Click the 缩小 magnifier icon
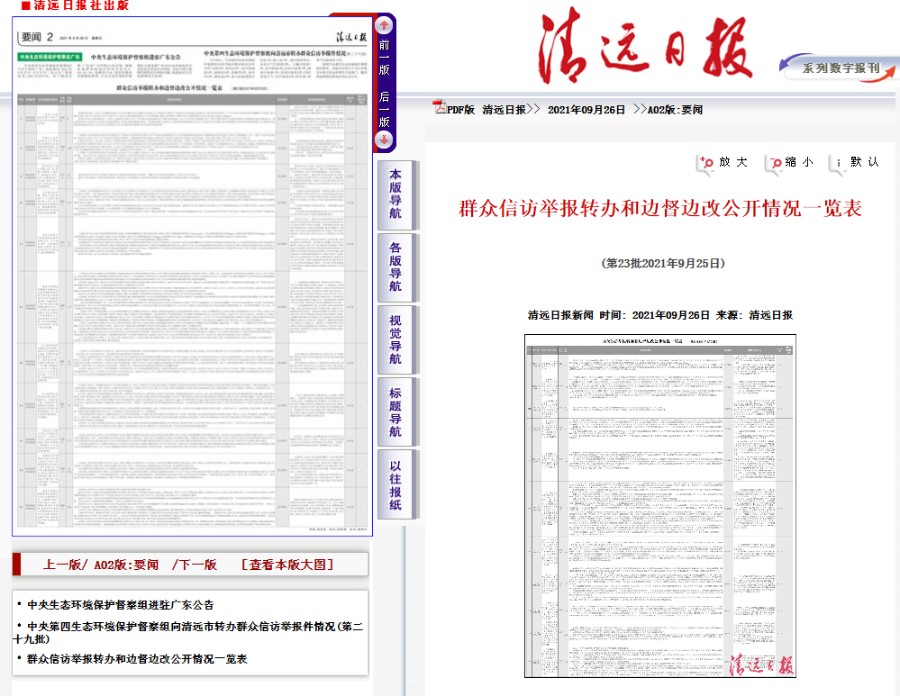 coord(775,164)
